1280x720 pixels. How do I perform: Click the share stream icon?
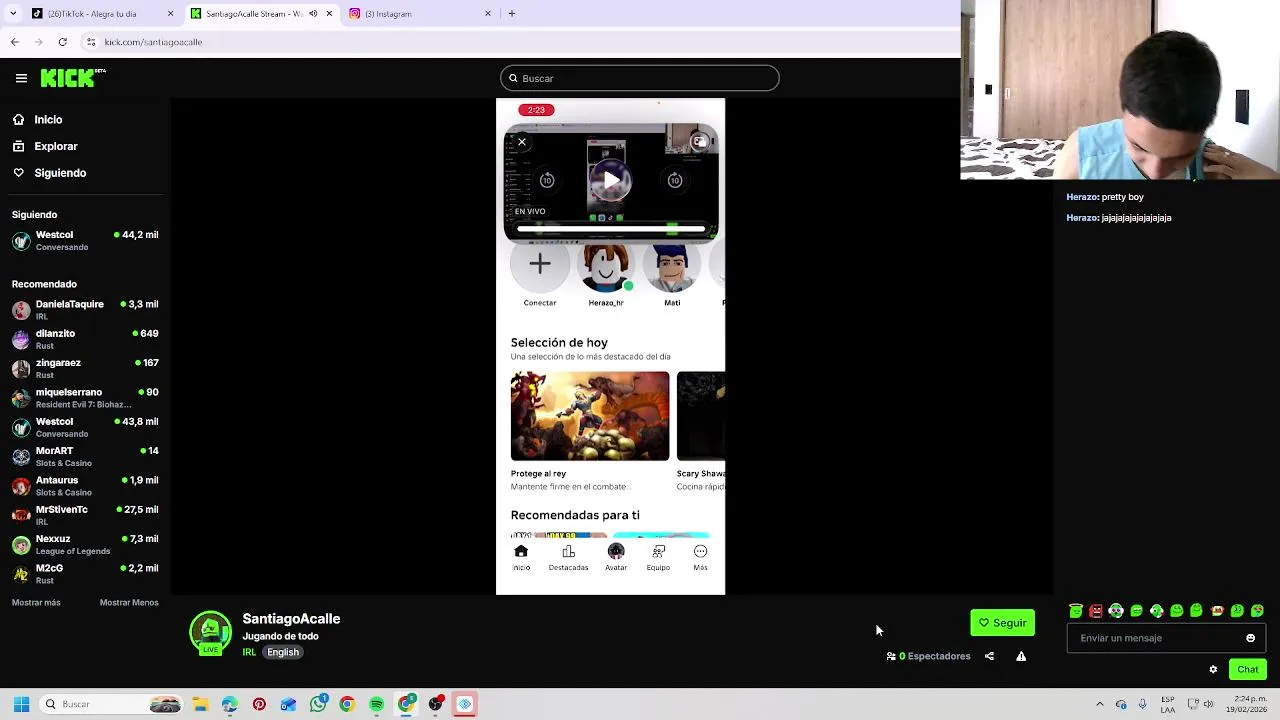pos(989,656)
